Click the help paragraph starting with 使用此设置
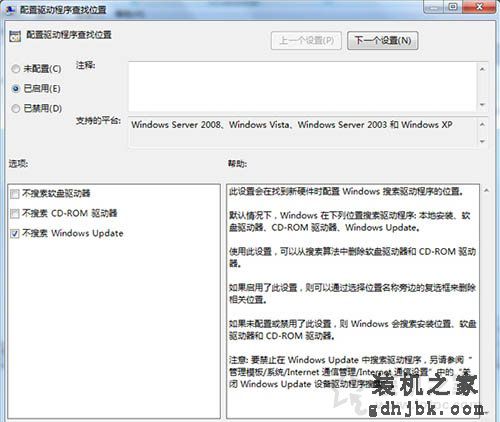 pos(352,257)
